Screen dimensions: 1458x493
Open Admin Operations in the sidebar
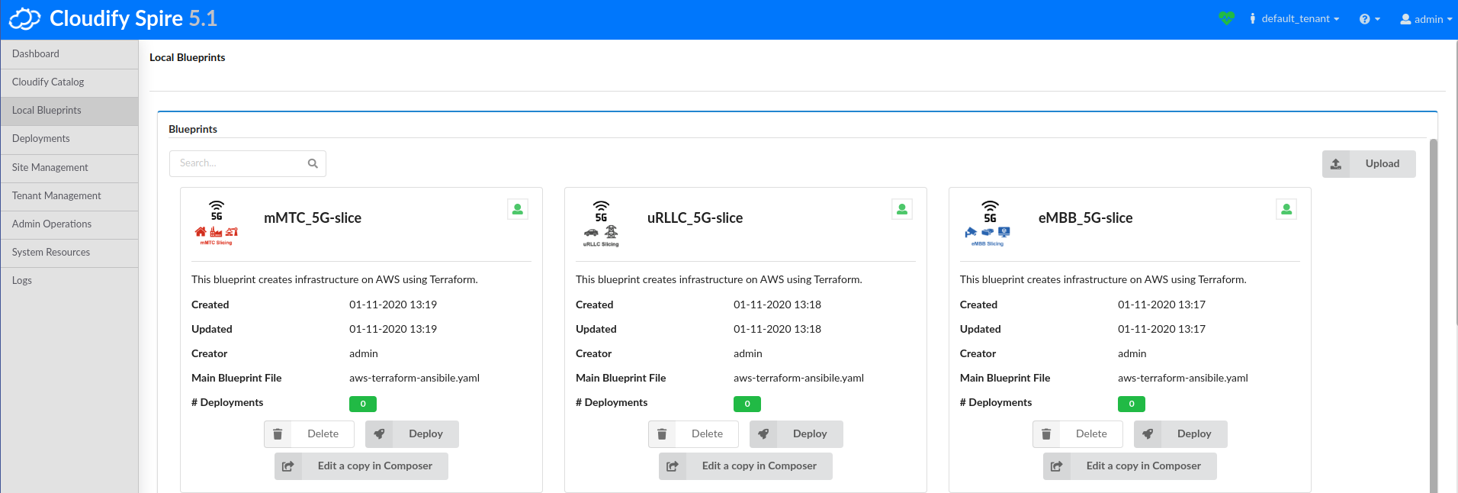69,224
